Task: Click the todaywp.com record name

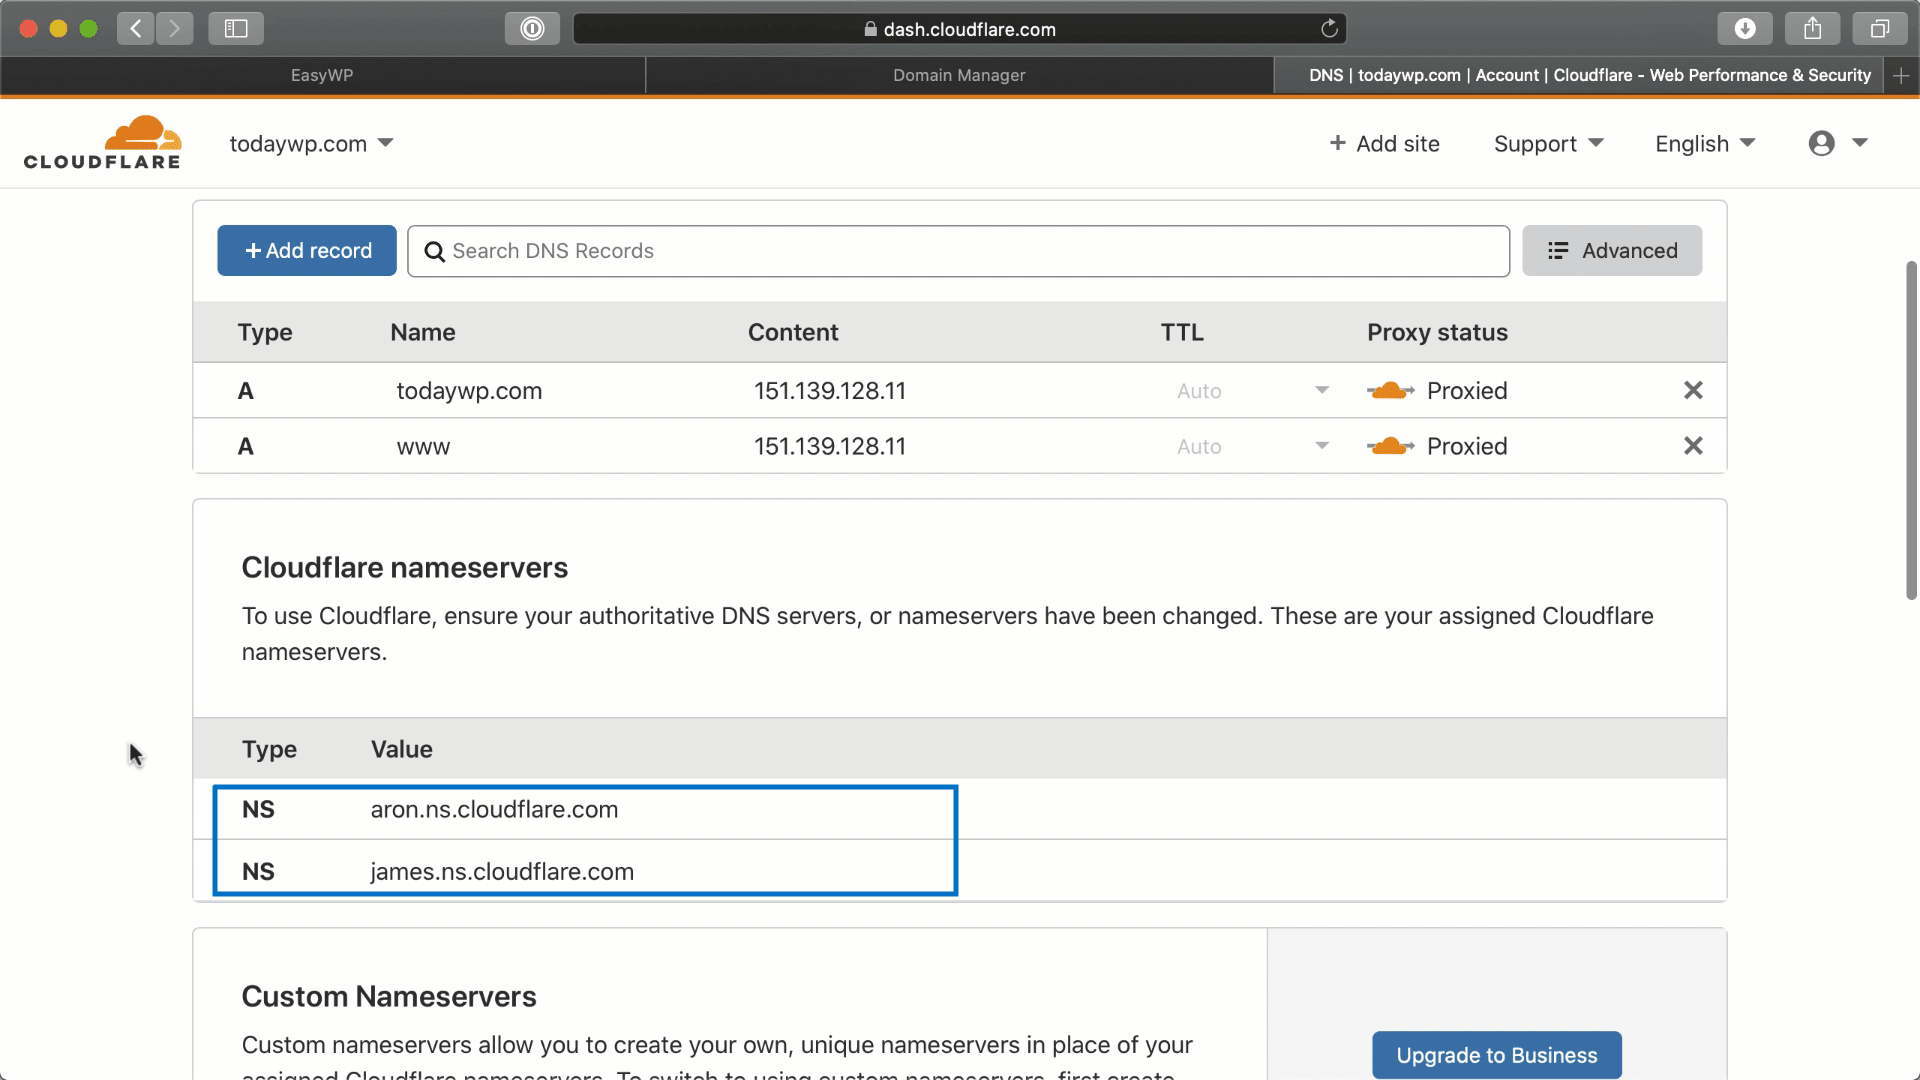Action: (469, 390)
